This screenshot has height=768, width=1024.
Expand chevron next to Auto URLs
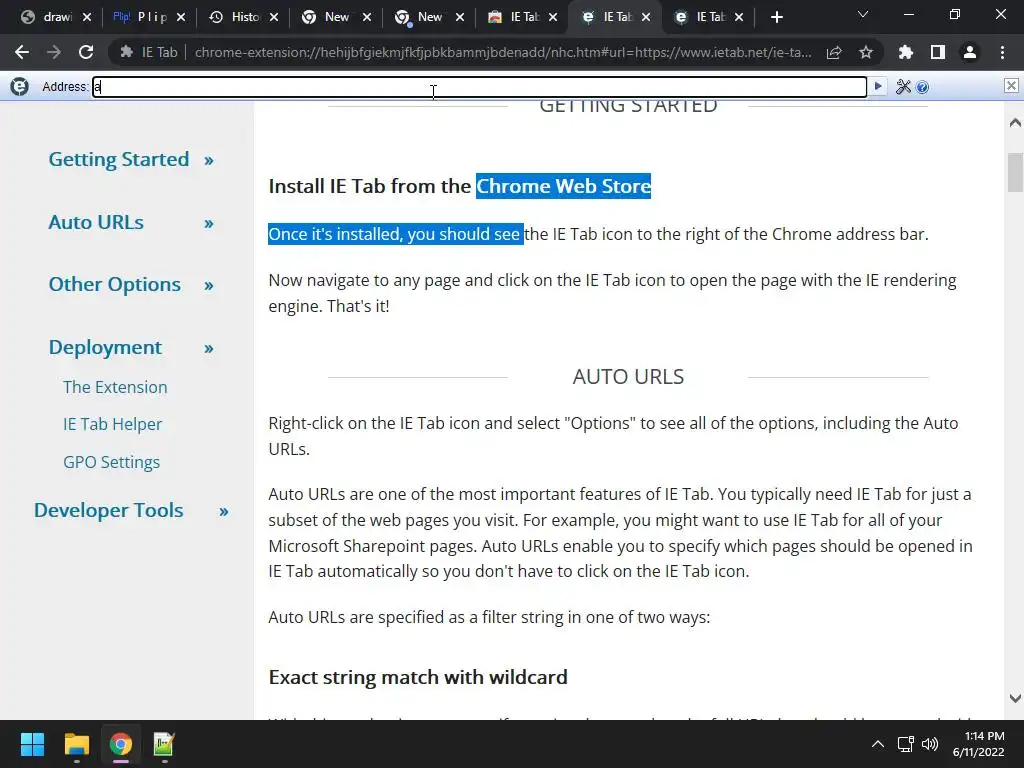208,224
